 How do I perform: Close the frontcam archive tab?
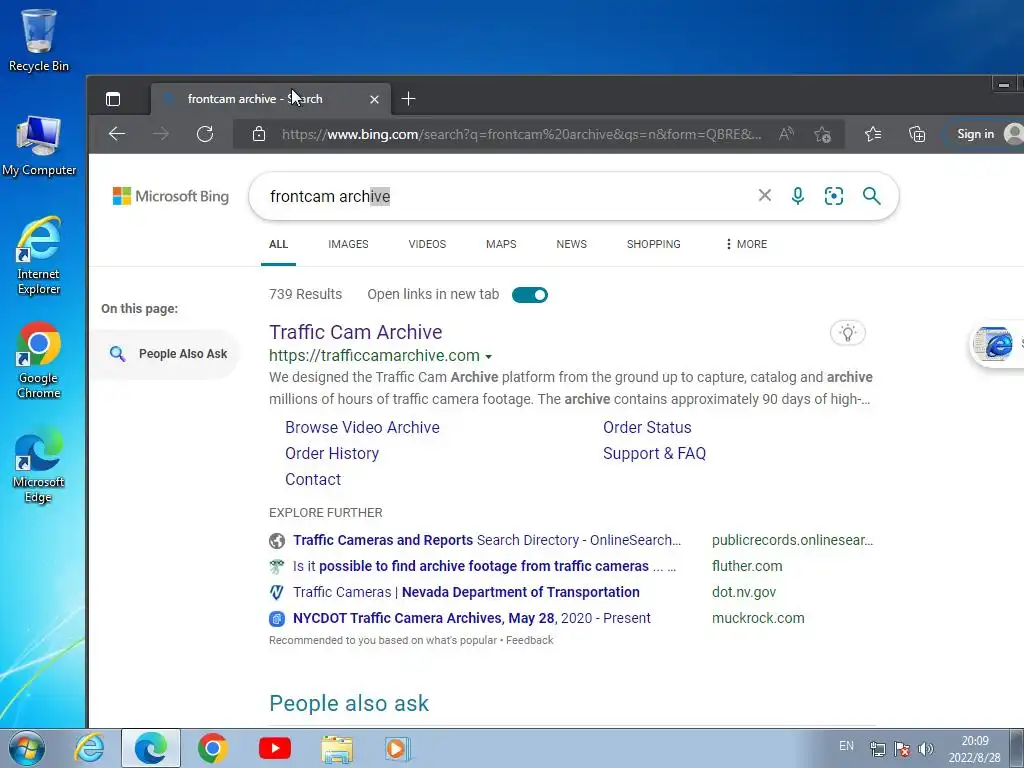[x=374, y=99]
